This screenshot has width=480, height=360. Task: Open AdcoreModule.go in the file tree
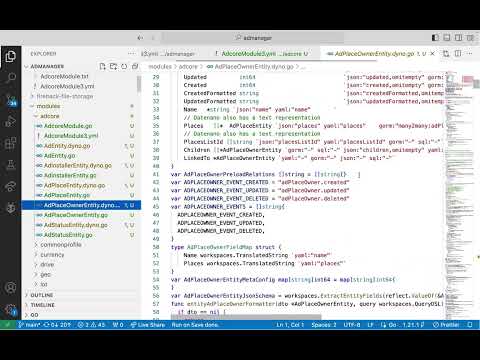pos(68,126)
